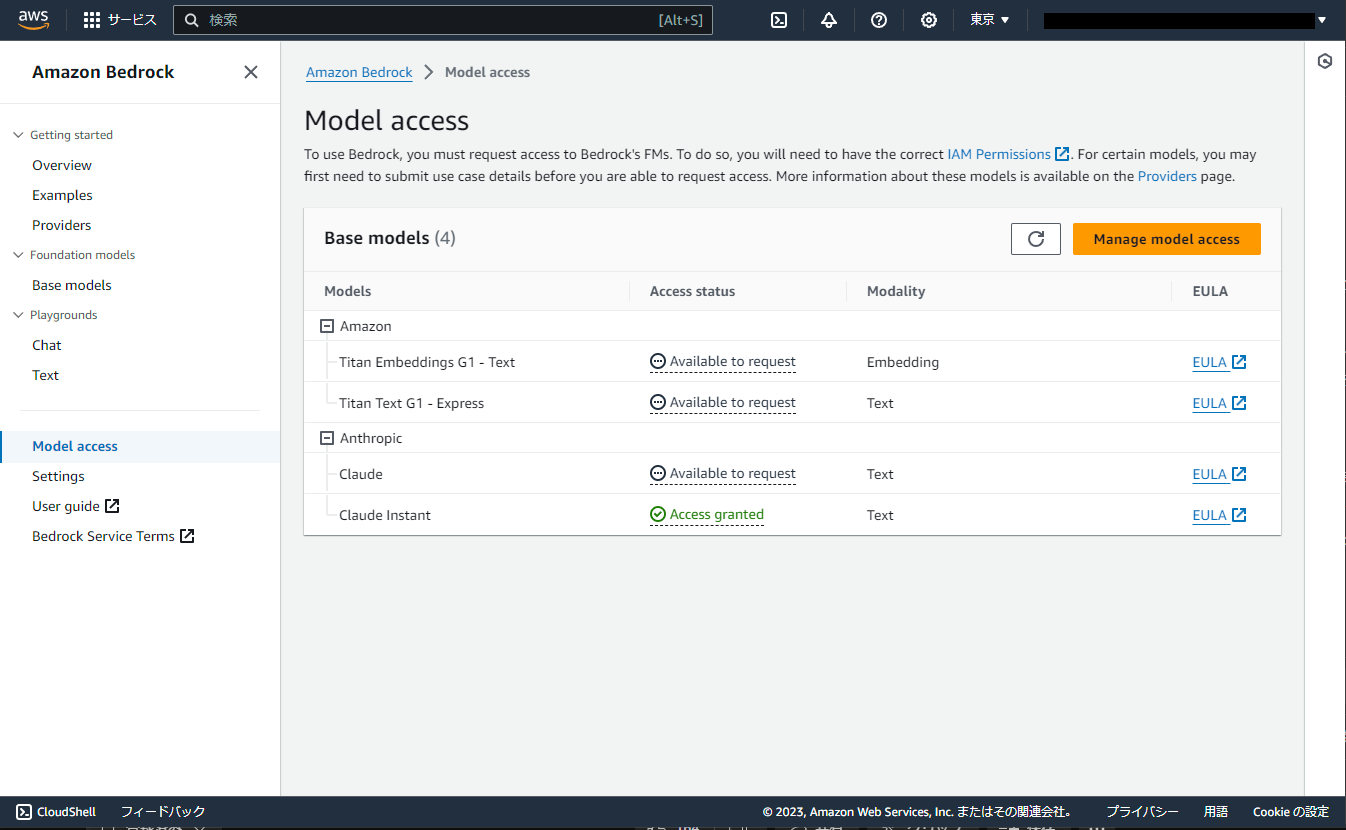Click EULA external icon for Claude Instant

point(1239,515)
